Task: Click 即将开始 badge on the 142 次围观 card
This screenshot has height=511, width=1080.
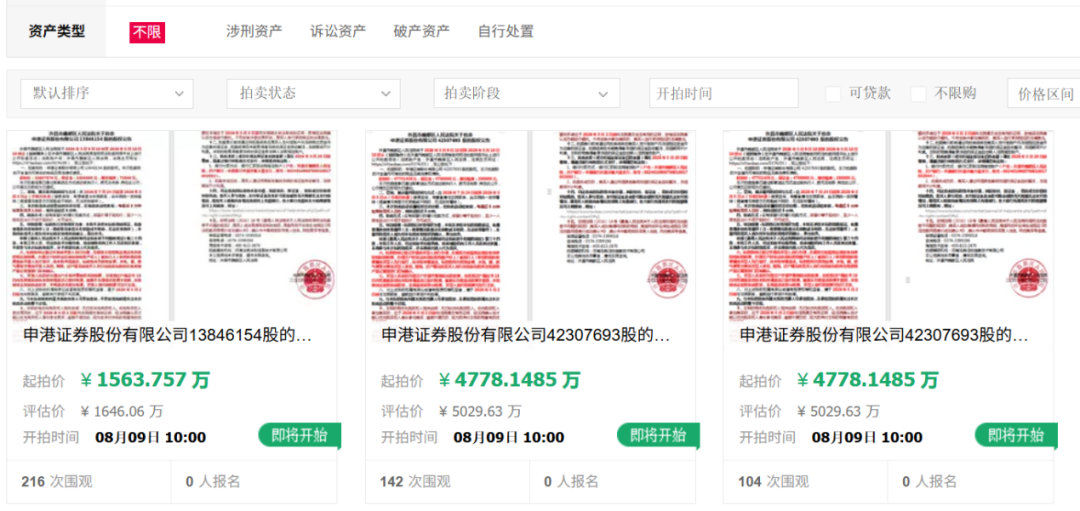Action: tap(658, 436)
